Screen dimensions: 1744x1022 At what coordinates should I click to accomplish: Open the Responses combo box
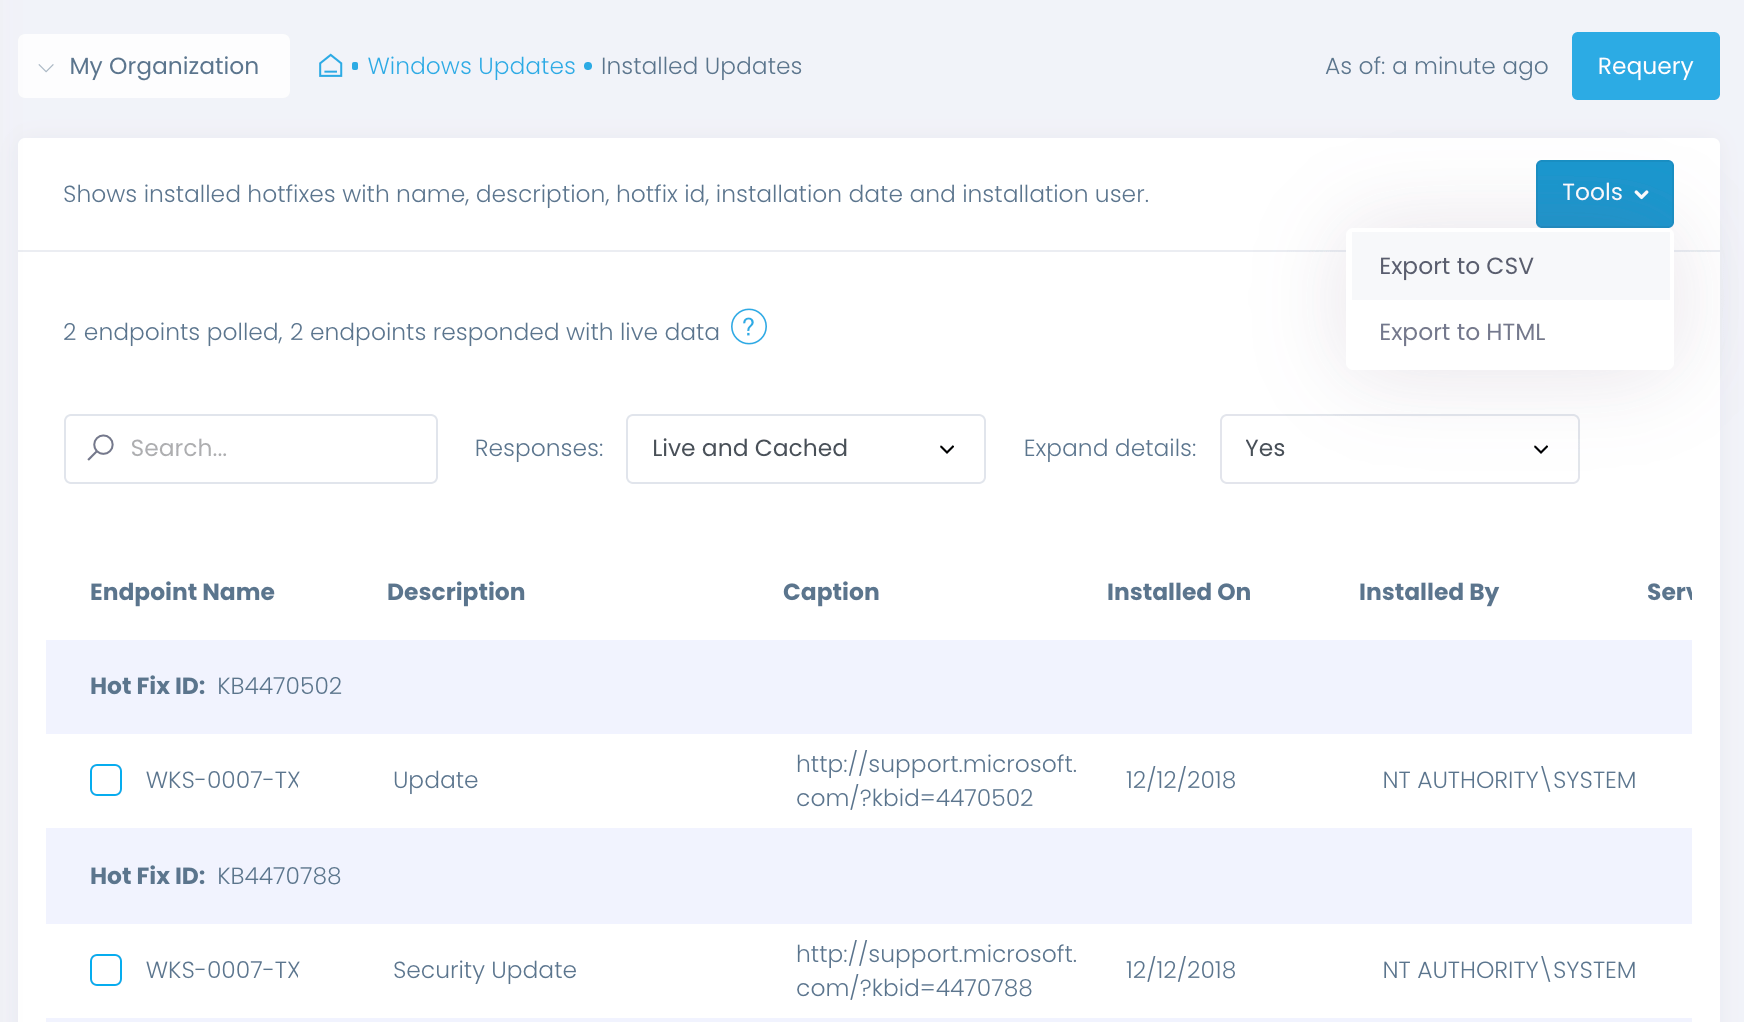805,449
